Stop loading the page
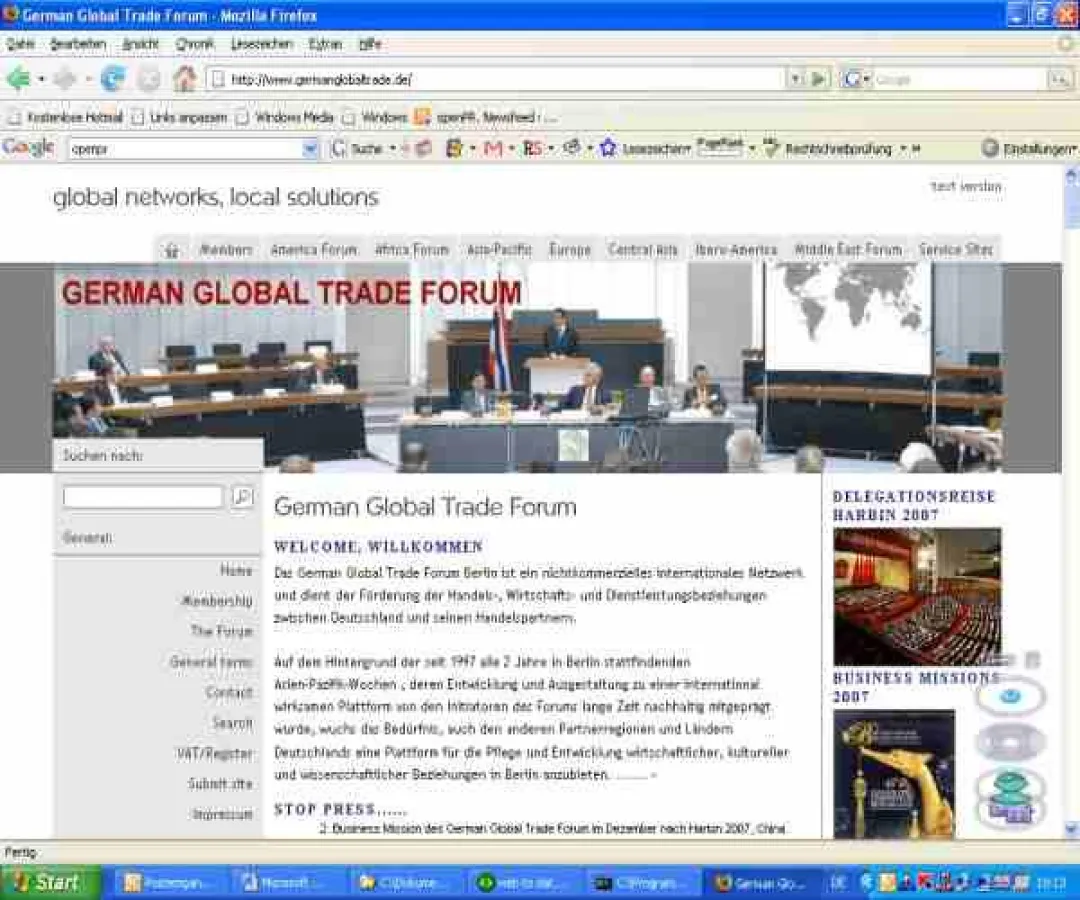This screenshot has width=1080, height=900. pos(150,78)
